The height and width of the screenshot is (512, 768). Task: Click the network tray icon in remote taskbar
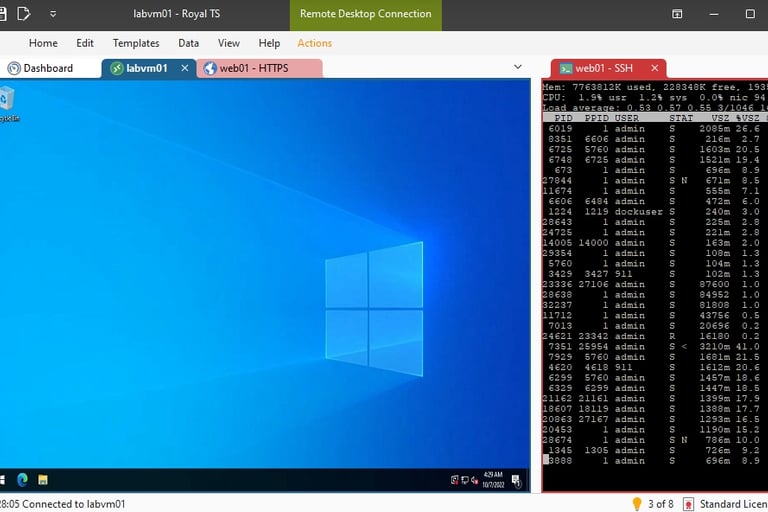[465, 480]
